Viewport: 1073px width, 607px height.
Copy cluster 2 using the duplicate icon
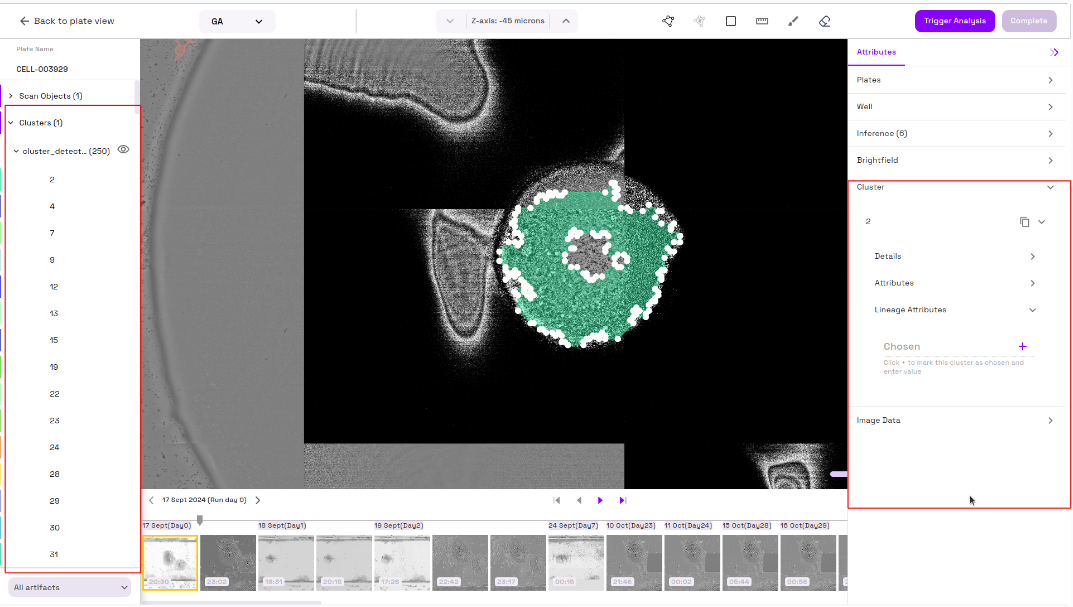[1024, 222]
